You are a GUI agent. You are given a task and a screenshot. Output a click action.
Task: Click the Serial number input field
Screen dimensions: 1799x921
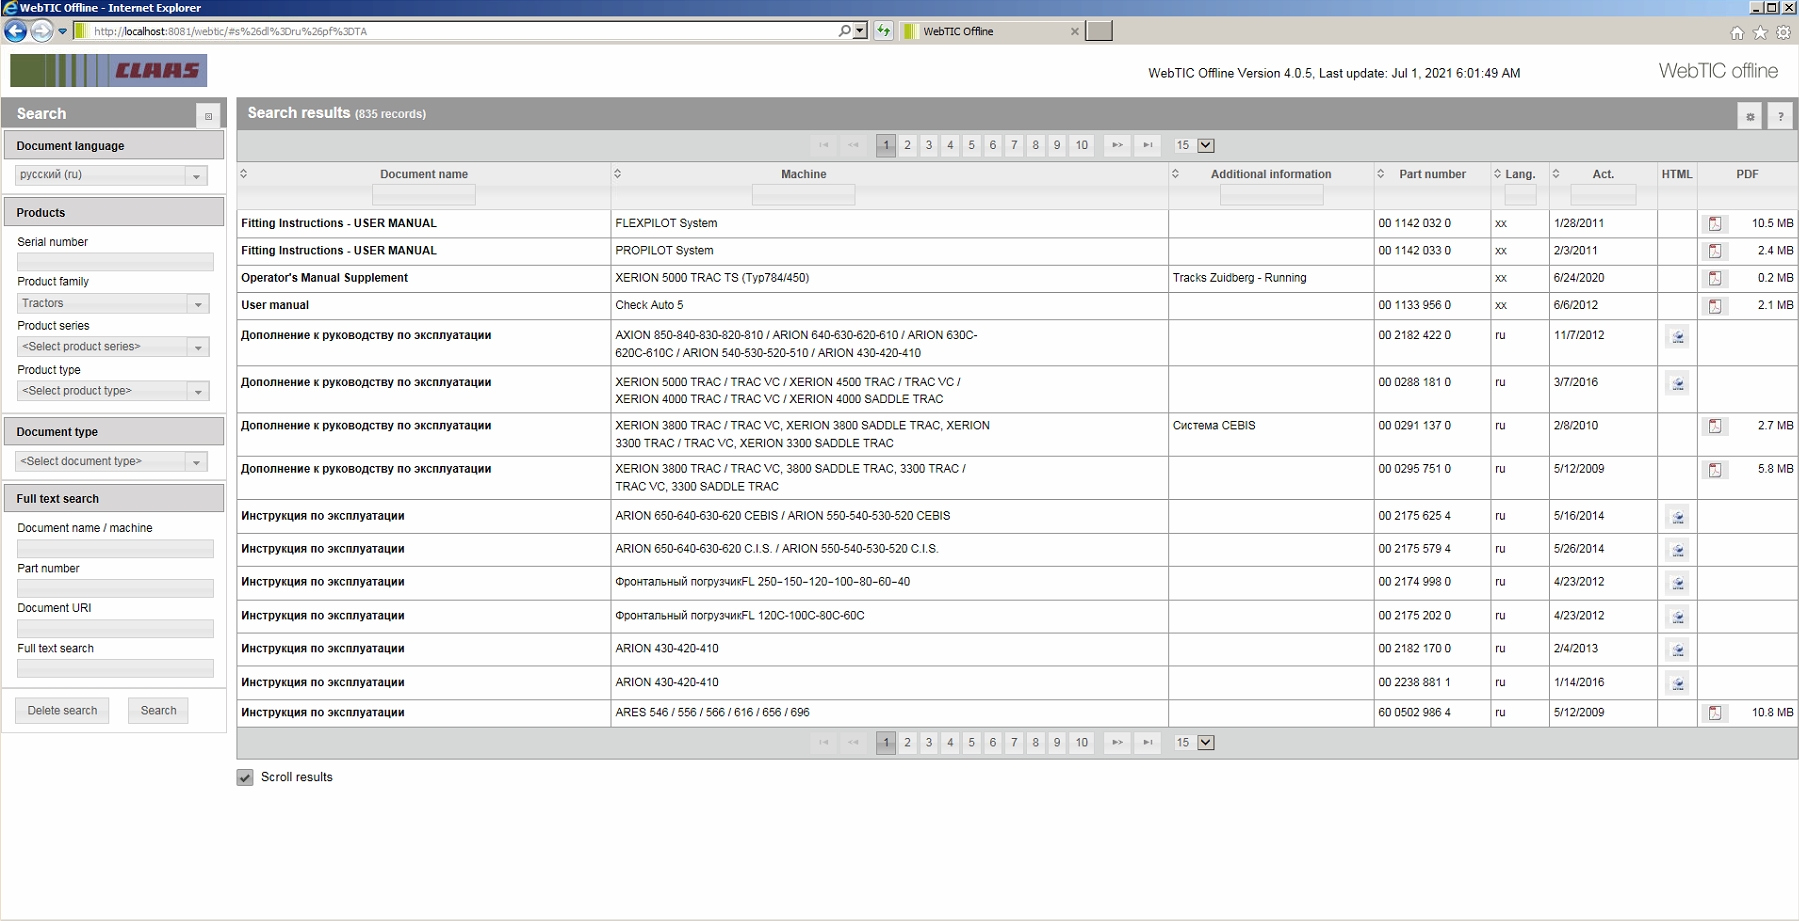pyautogui.click(x=115, y=262)
